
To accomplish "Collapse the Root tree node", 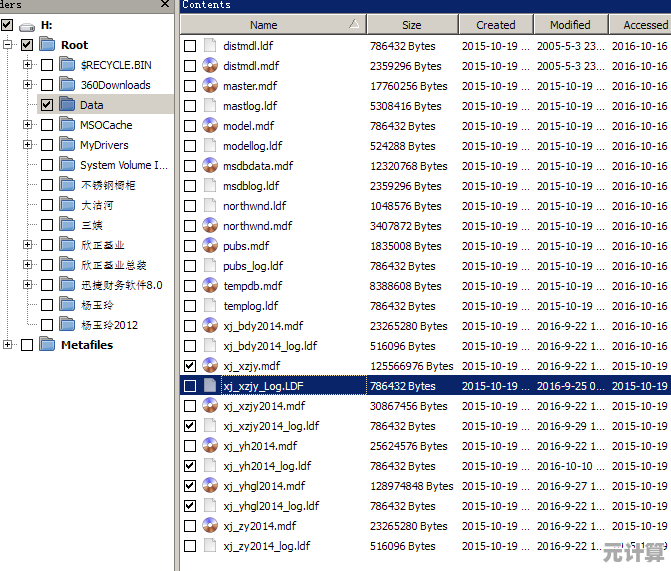I will pyautogui.click(x=8, y=45).
